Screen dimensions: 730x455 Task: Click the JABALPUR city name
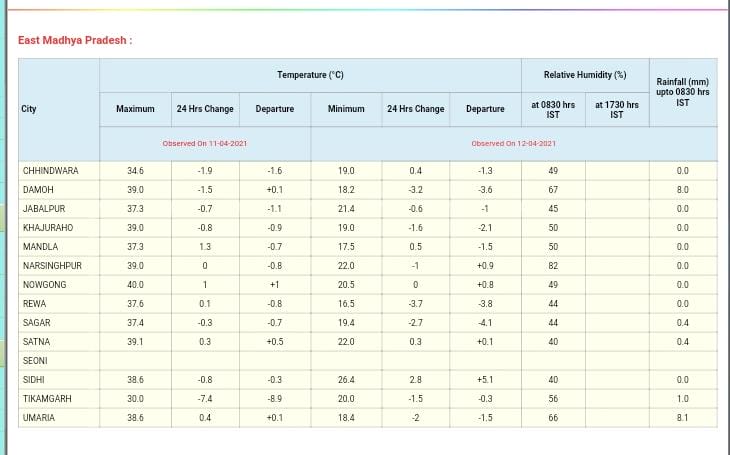point(42,209)
